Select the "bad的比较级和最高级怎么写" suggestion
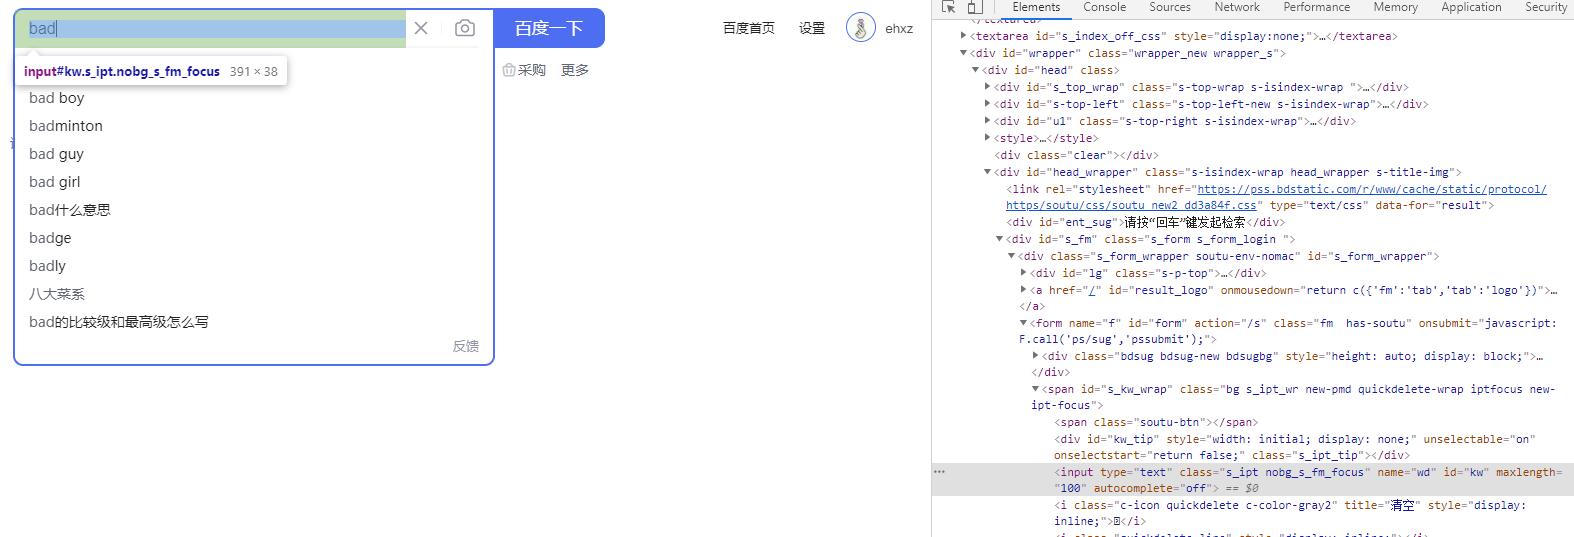Screen dimensions: 1574x537 click(x=254, y=322)
